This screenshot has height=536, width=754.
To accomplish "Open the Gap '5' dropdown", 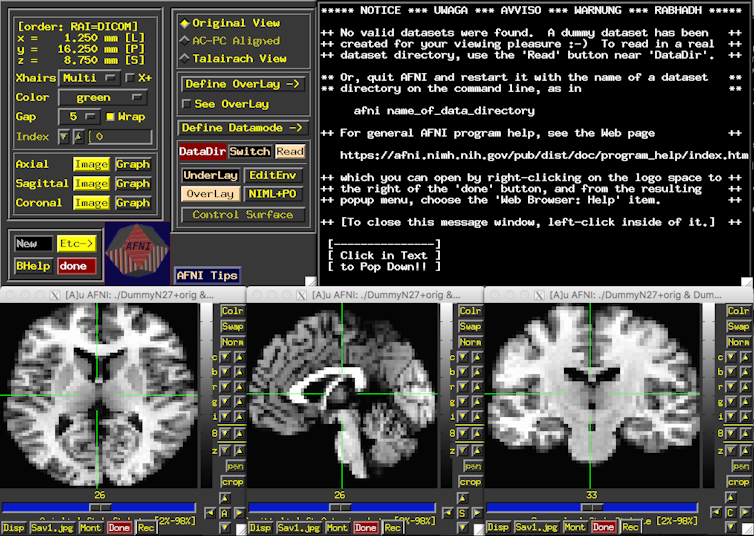I will (79, 117).
